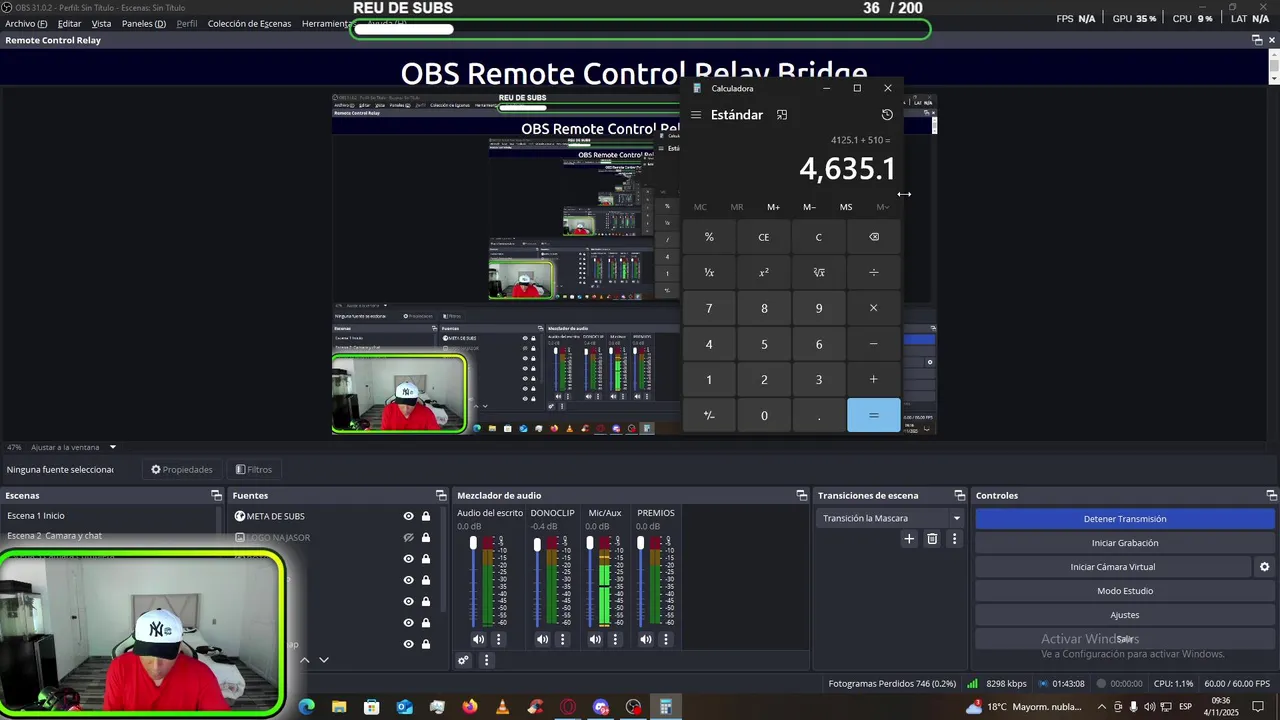Float the Escenas dock panel
Screen dimensions: 1280x720
click(216, 495)
